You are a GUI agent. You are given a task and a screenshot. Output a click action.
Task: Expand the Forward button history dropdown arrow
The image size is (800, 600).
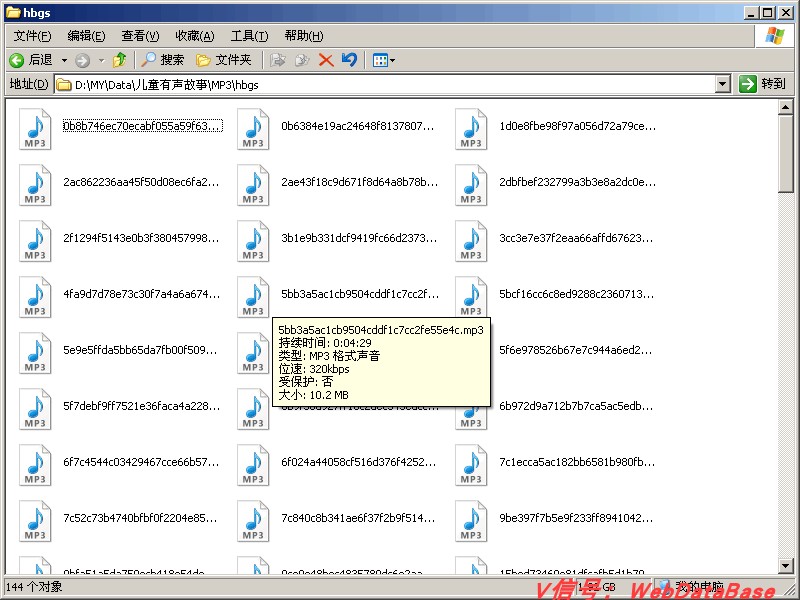coord(101,61)
